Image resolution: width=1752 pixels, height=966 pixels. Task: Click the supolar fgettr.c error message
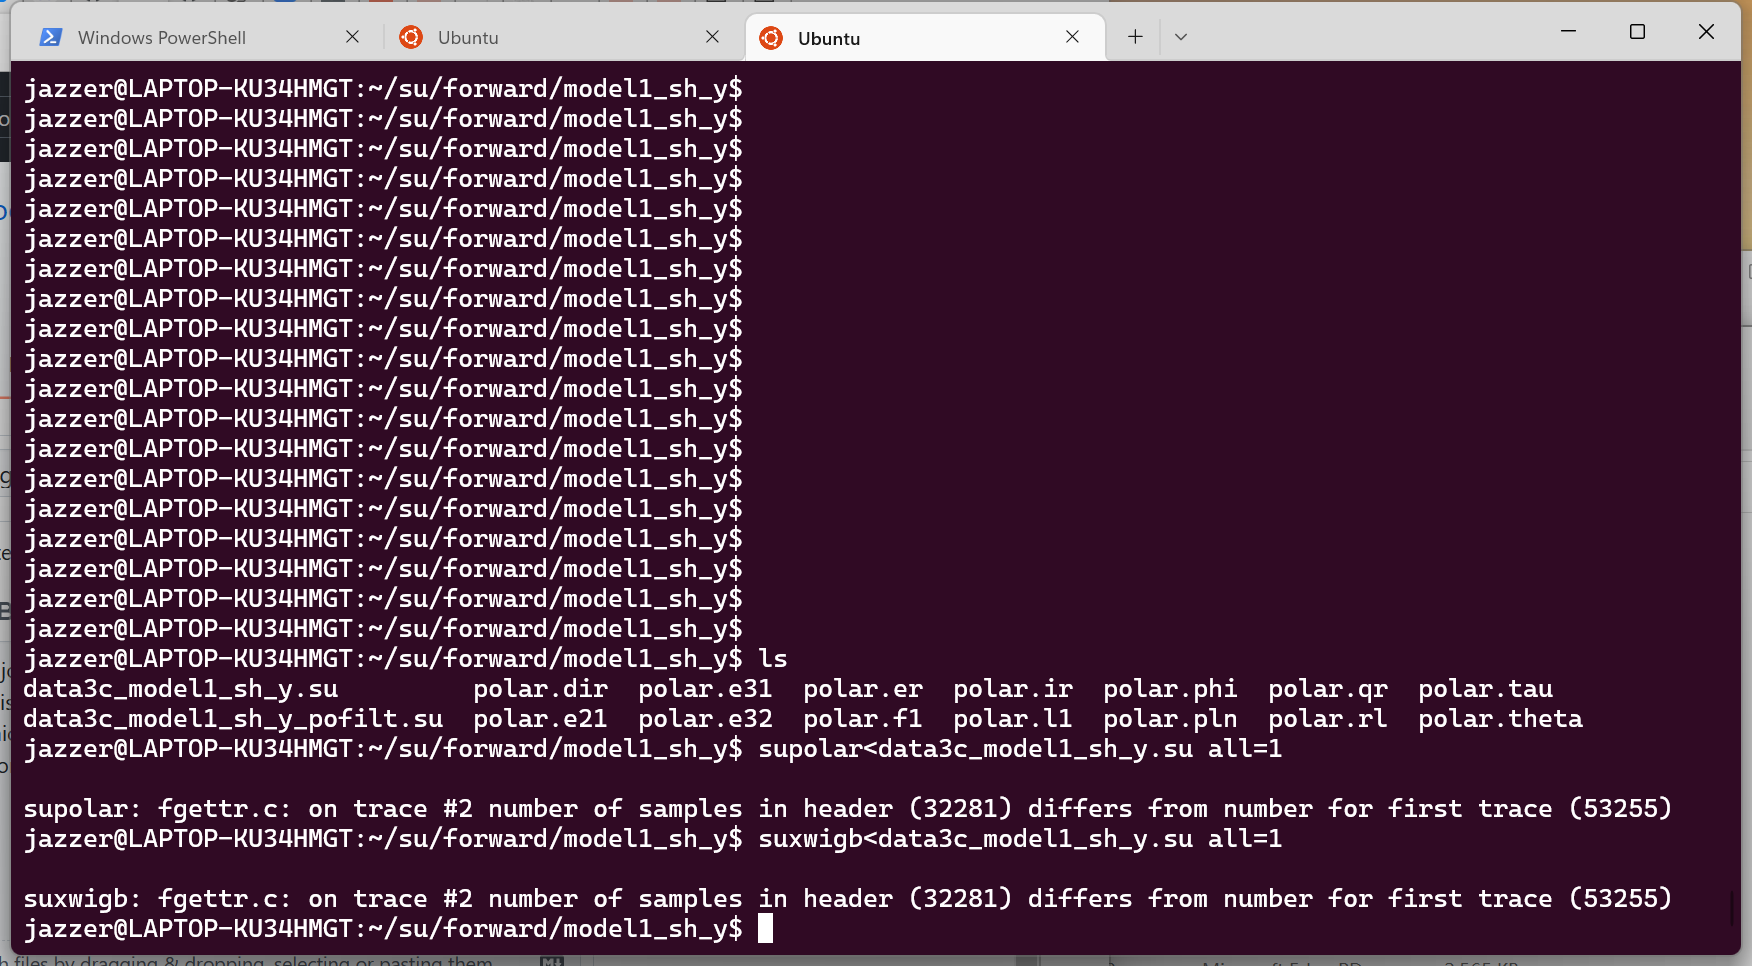click(x=847, y=809)
